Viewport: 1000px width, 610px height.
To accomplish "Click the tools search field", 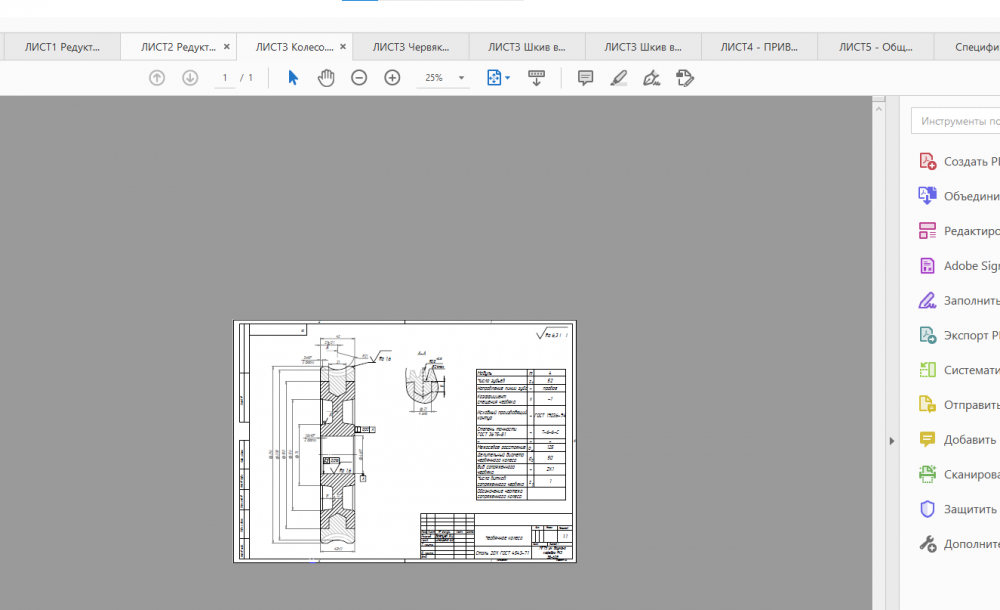I will point(955,121).
